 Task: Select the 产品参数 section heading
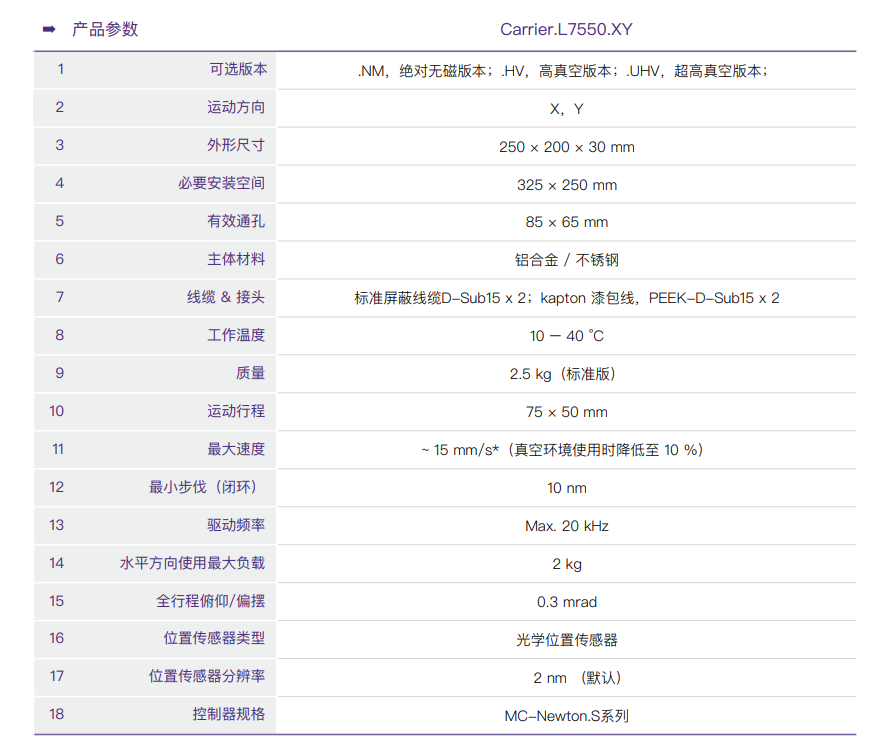[x=105, y=29]
